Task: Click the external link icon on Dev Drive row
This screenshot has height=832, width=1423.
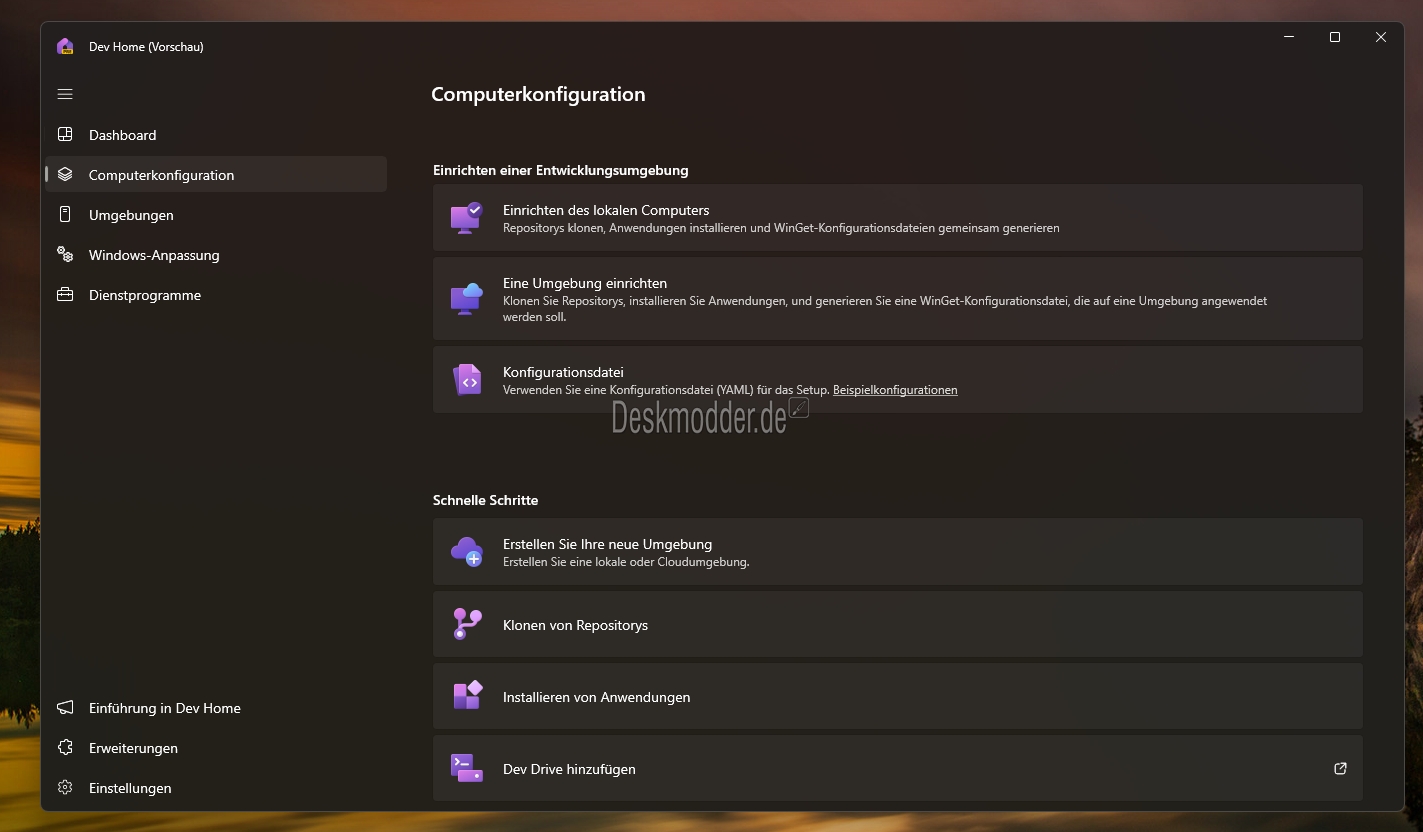Action: click(1340, 768)
